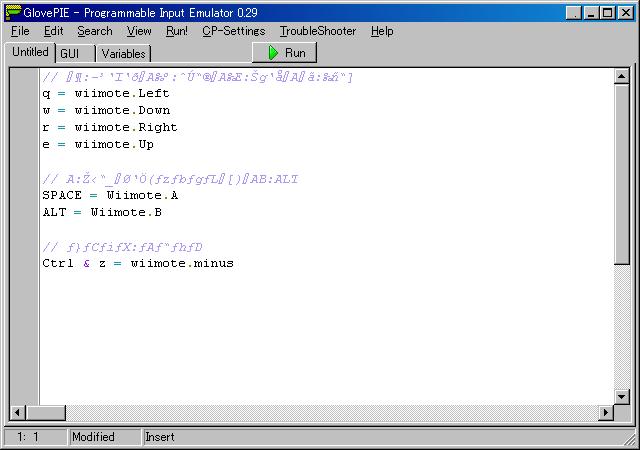Click the line 'ALT = Wiimote.B'
This screenshot has width=640, height=450.
pos(102,212)
